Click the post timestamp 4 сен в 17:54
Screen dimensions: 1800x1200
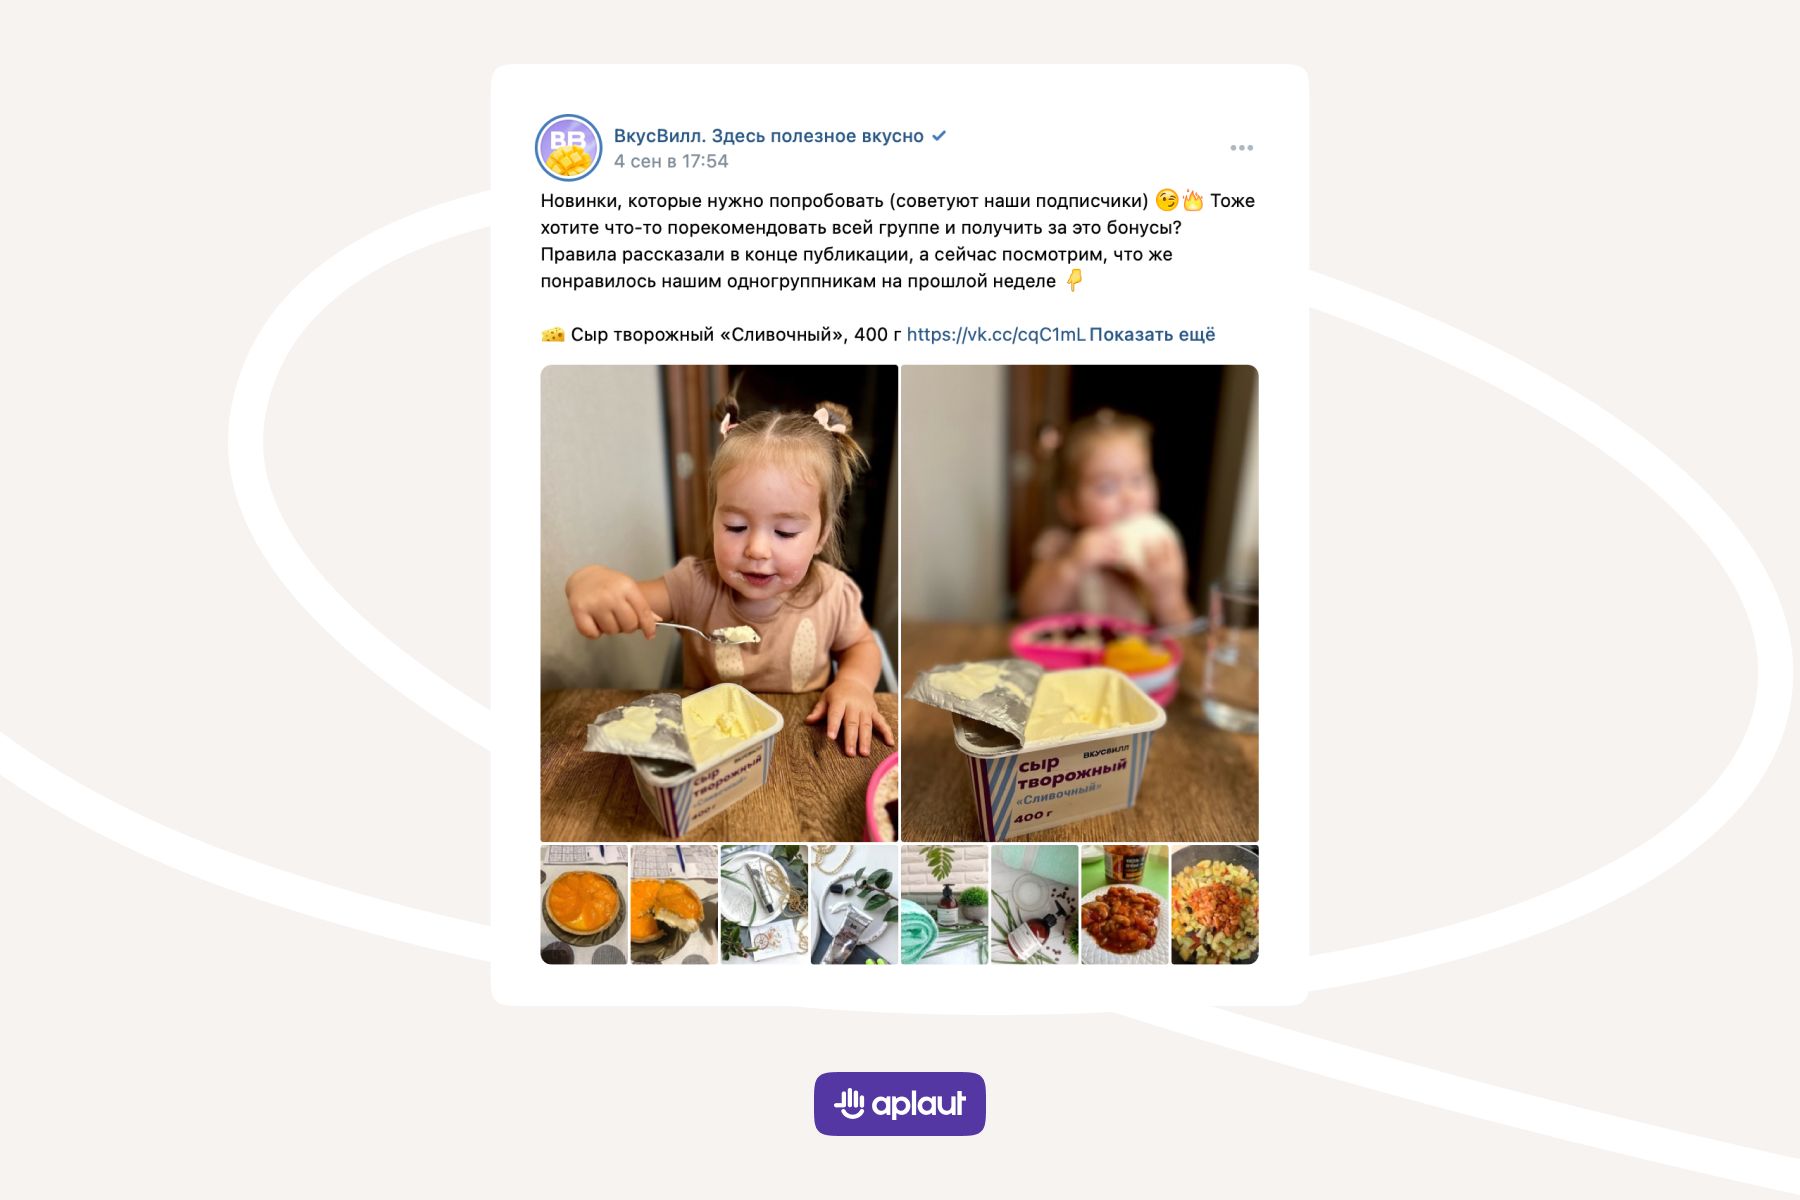(671, 161)
